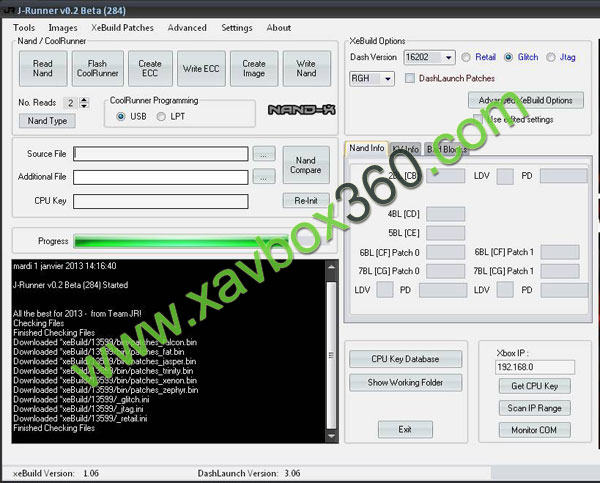
Task: Click the 6BL [CF] Patch 0 field
Action: [x=446, y=253]
